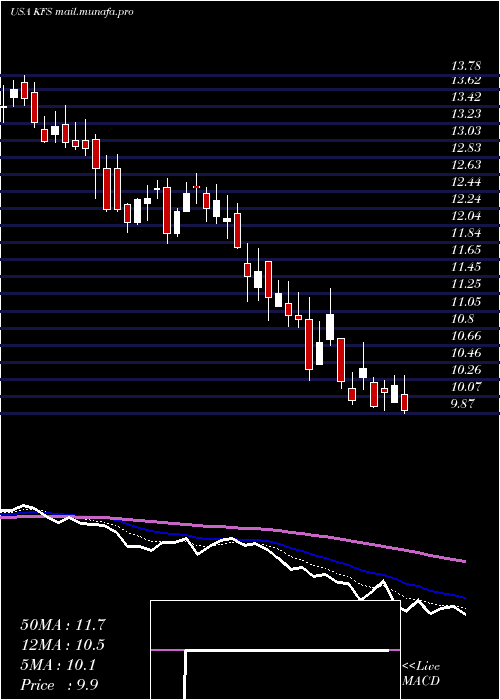Click the 13.62 price axis label
500x700 pixels.
pyautogui.click(x=466, y=80)
